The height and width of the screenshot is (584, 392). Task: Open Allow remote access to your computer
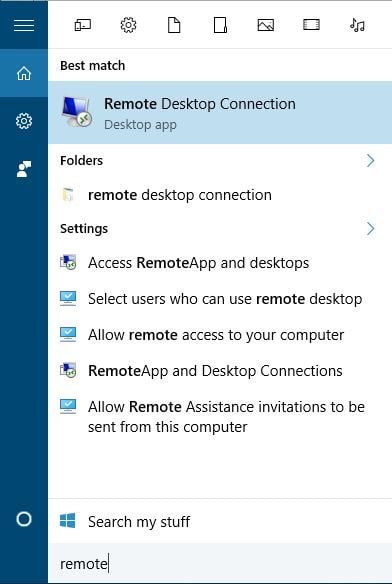point(220,335)
